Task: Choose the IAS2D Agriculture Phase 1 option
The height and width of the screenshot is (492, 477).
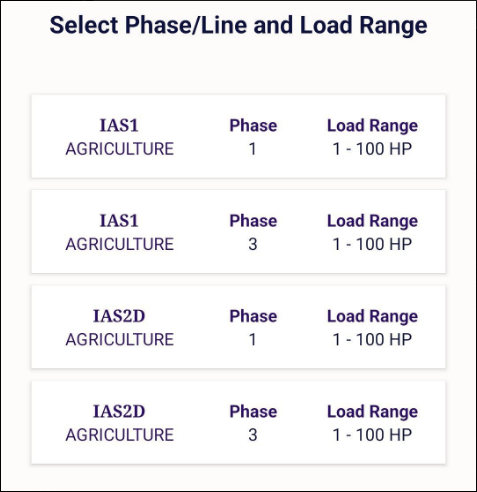Action: pyautogui.click(x=238, y=327)
